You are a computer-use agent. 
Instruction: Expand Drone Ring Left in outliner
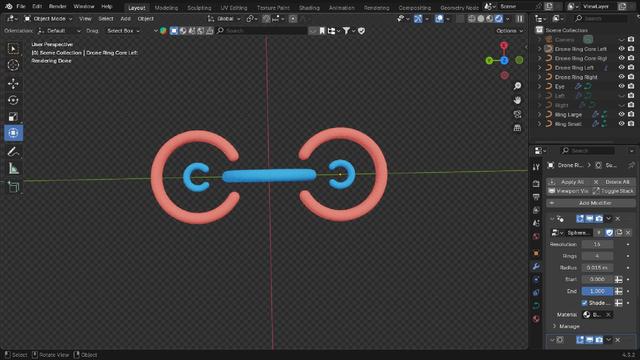coord(540,68)
